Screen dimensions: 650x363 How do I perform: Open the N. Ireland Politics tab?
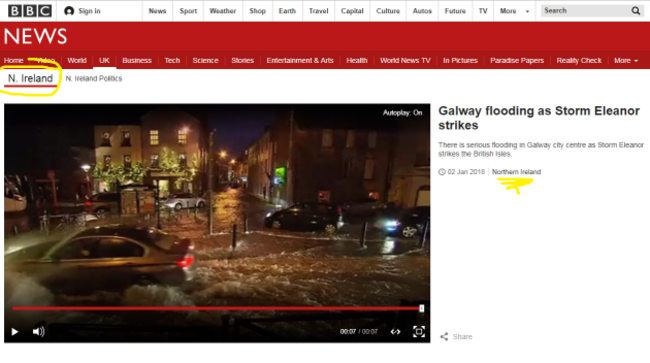pyautogui.click(x=94, y=78)
